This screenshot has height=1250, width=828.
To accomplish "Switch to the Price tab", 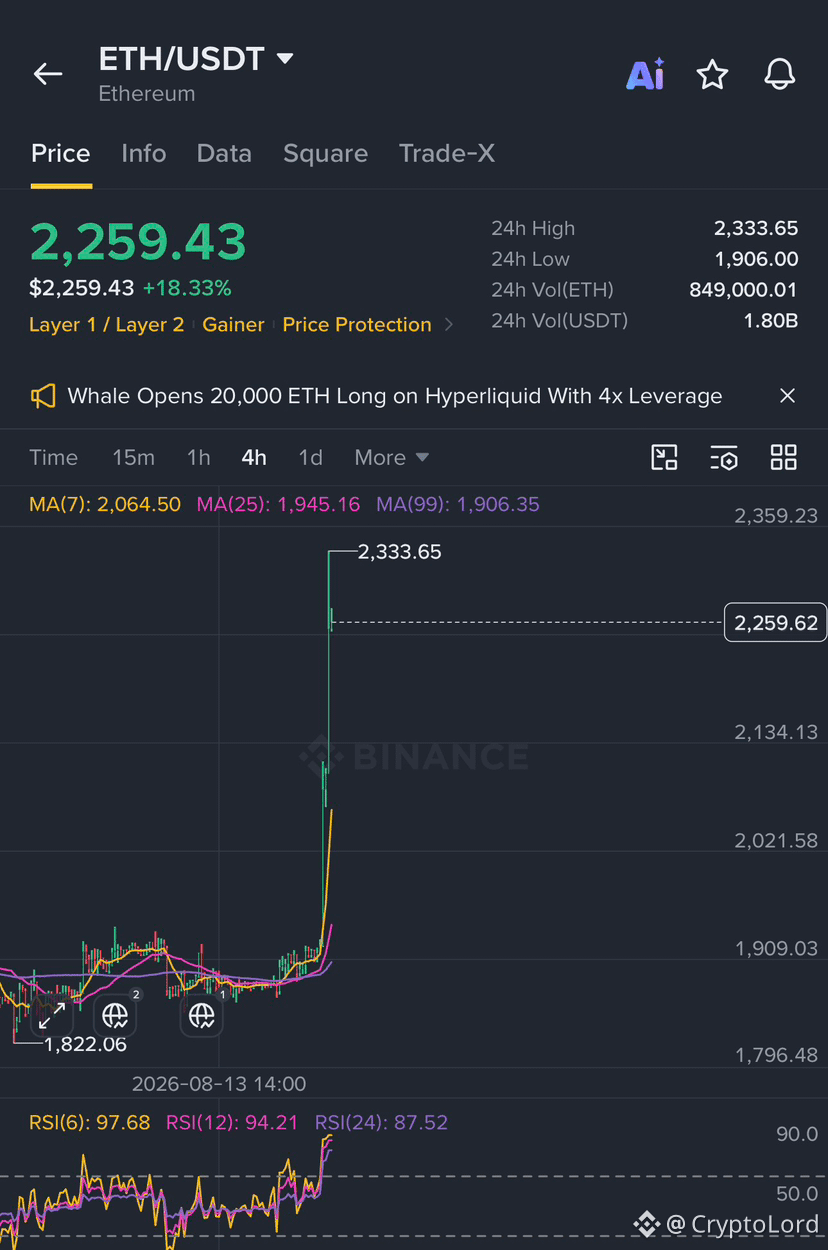I will 61,153.
